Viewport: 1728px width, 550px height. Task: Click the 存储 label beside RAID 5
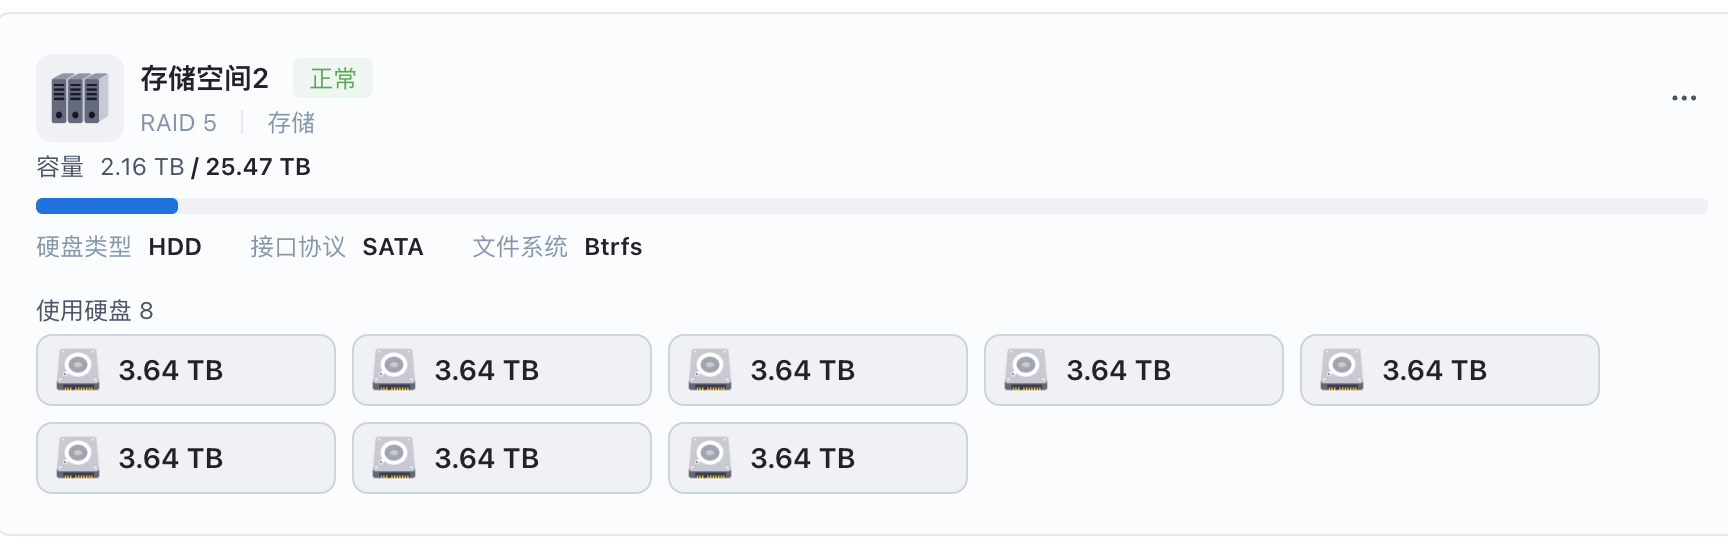tap(291, 123)
